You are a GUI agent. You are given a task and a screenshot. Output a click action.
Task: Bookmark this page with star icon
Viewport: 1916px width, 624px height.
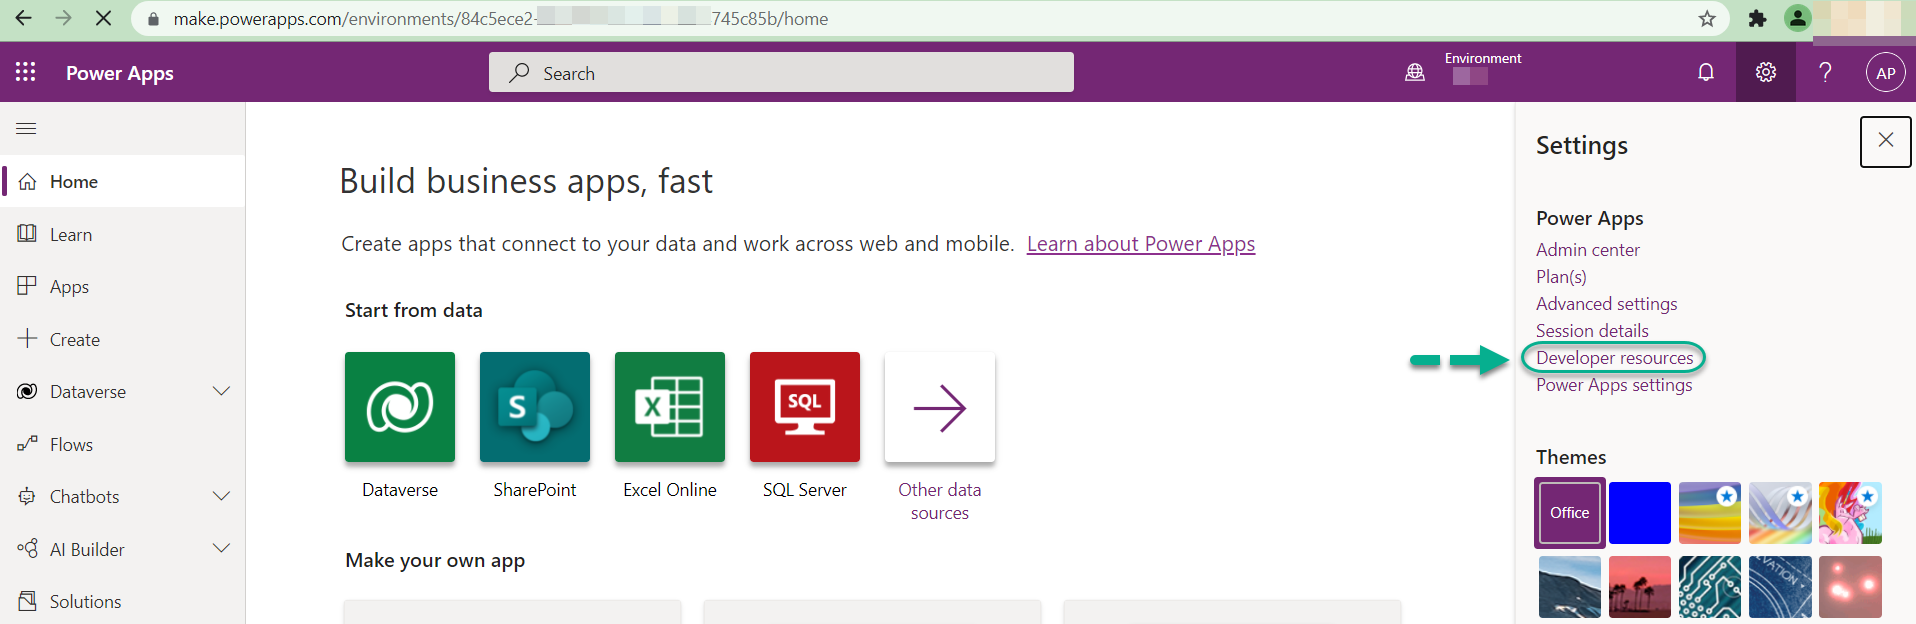click(x=1707, y=18)
